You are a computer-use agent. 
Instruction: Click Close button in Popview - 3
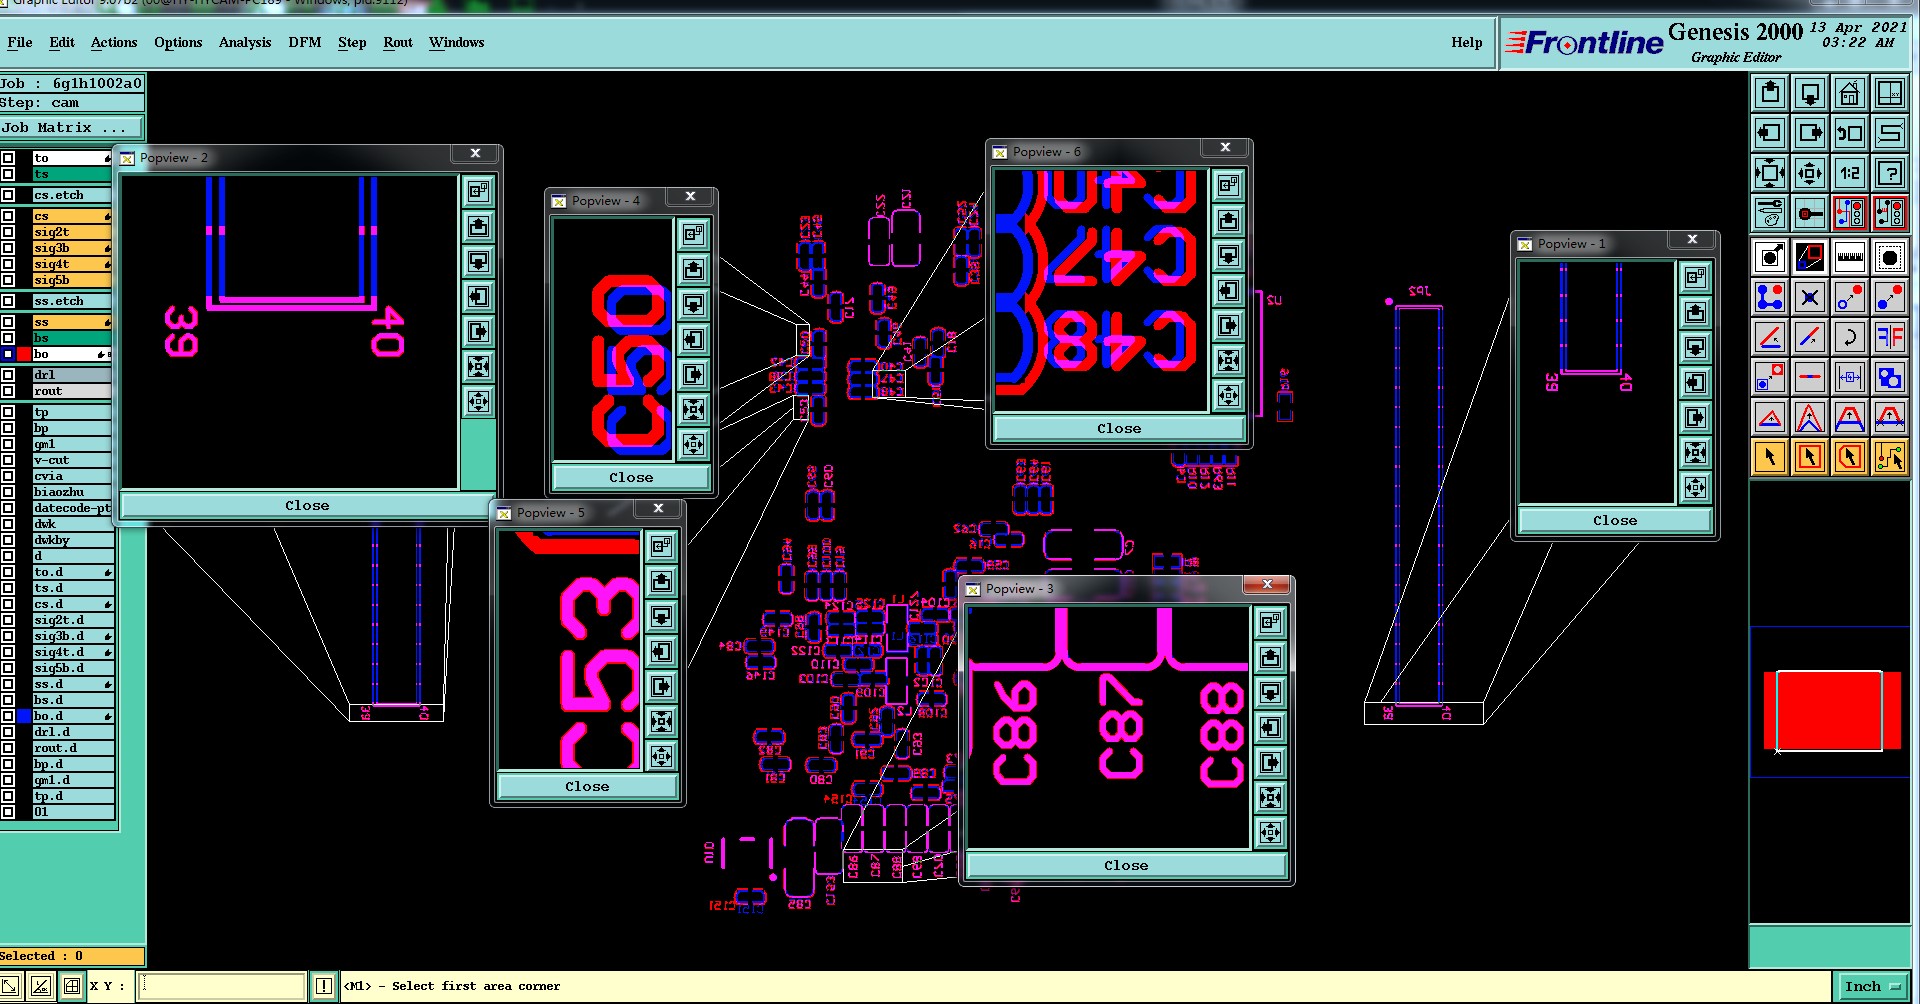click(x=1126, y=866)
